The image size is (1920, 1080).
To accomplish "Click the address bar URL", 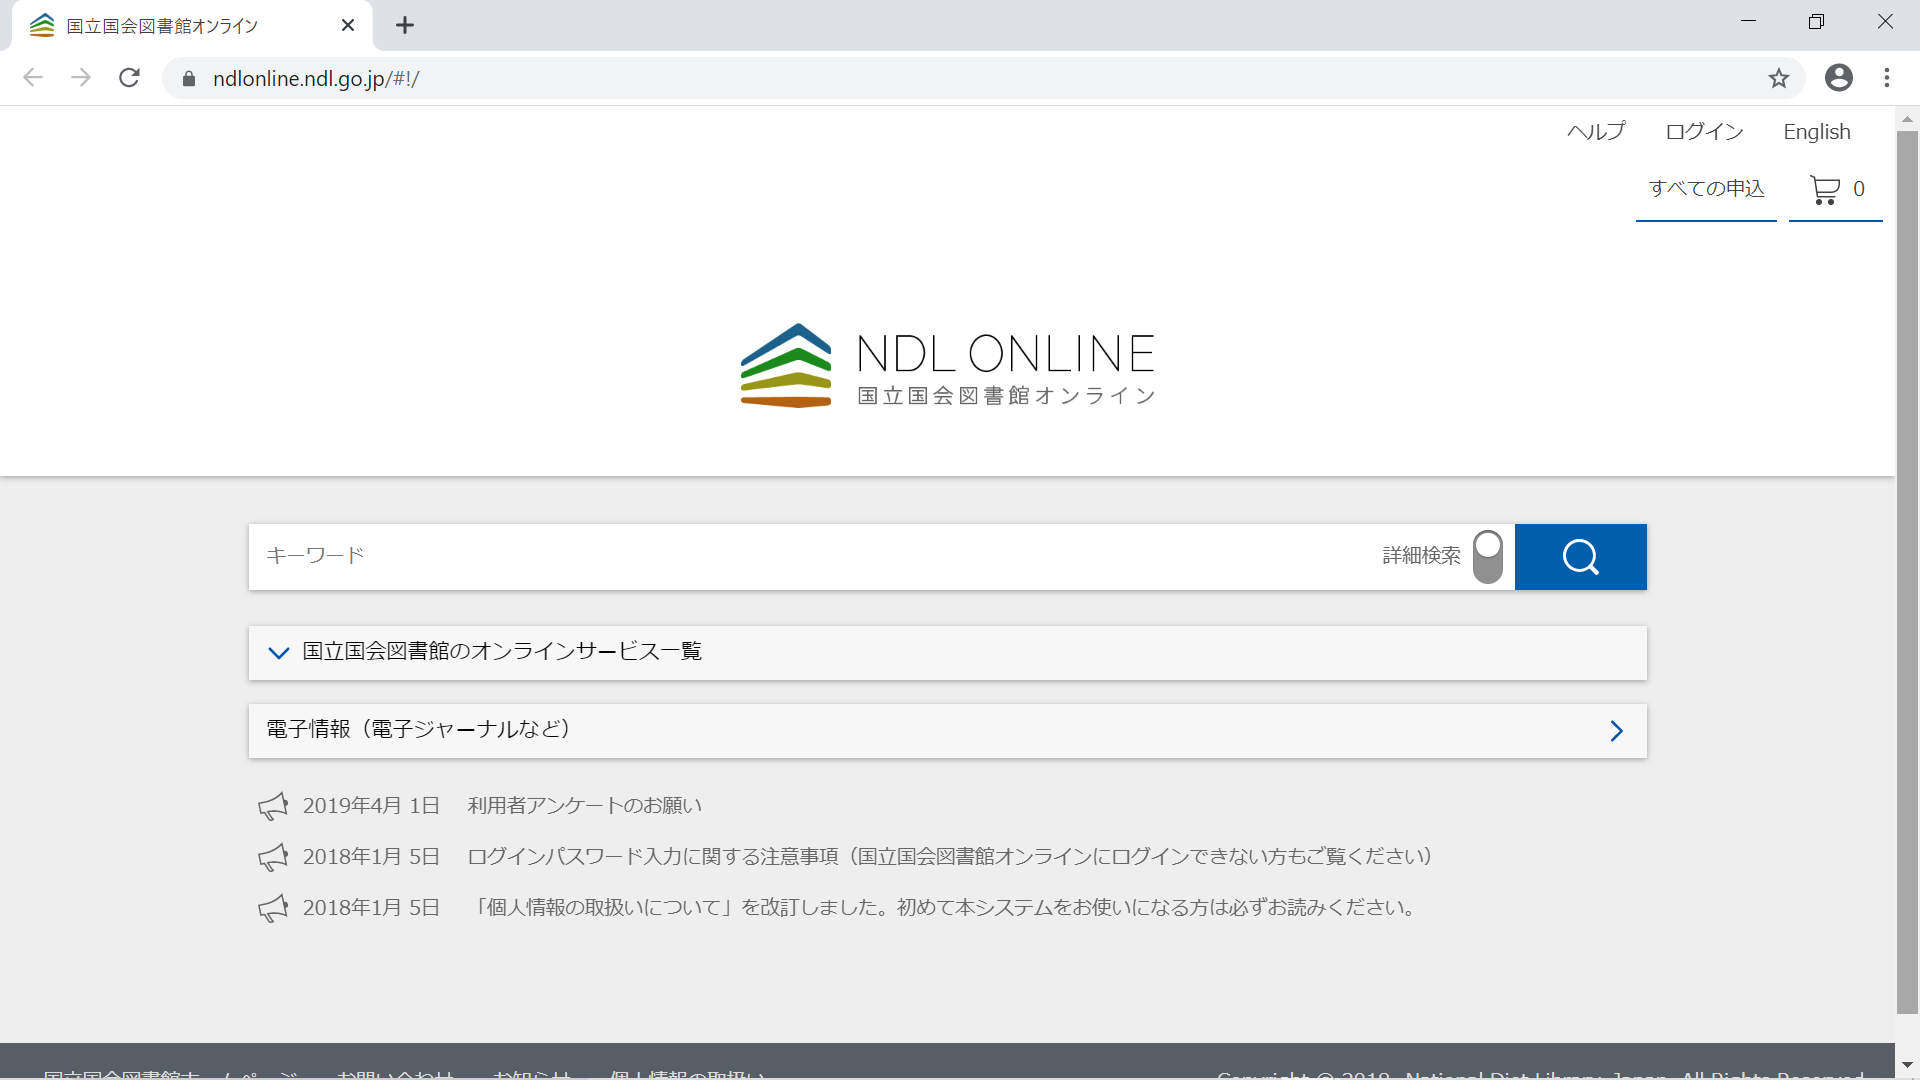I will pos(316,78).
